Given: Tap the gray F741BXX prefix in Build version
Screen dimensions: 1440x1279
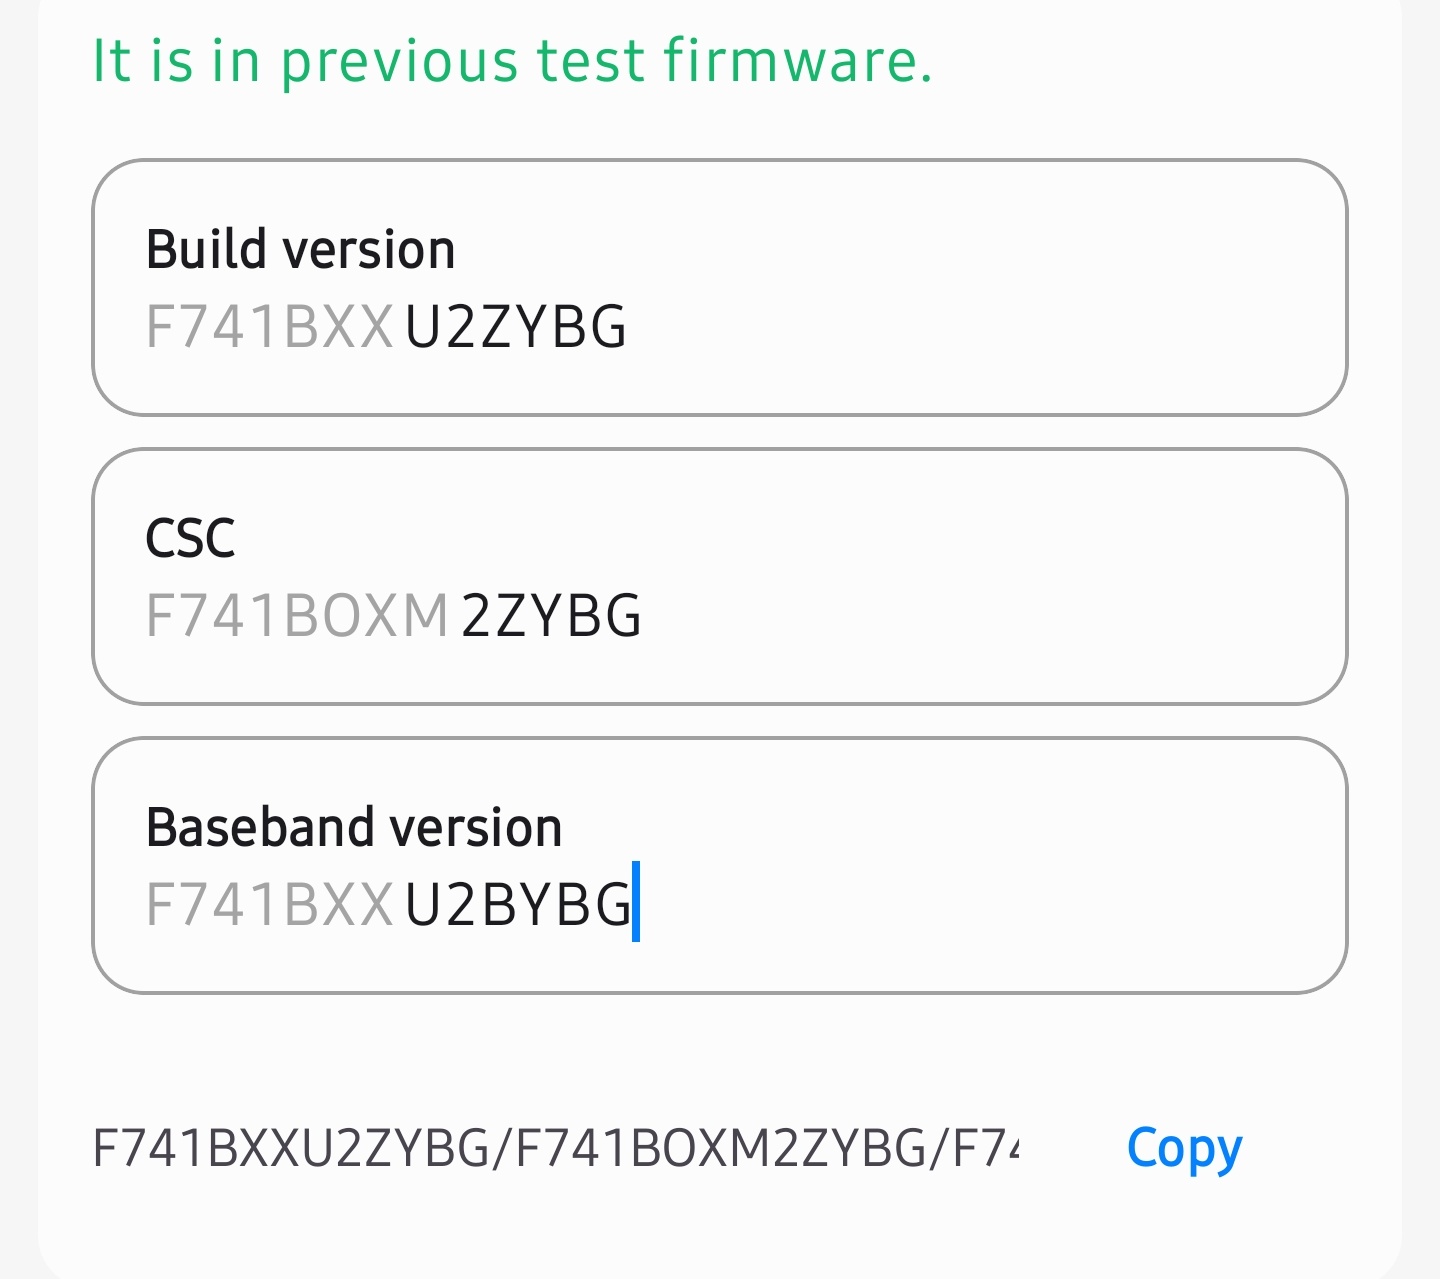Looking at the screenshot, I should 269,327.
